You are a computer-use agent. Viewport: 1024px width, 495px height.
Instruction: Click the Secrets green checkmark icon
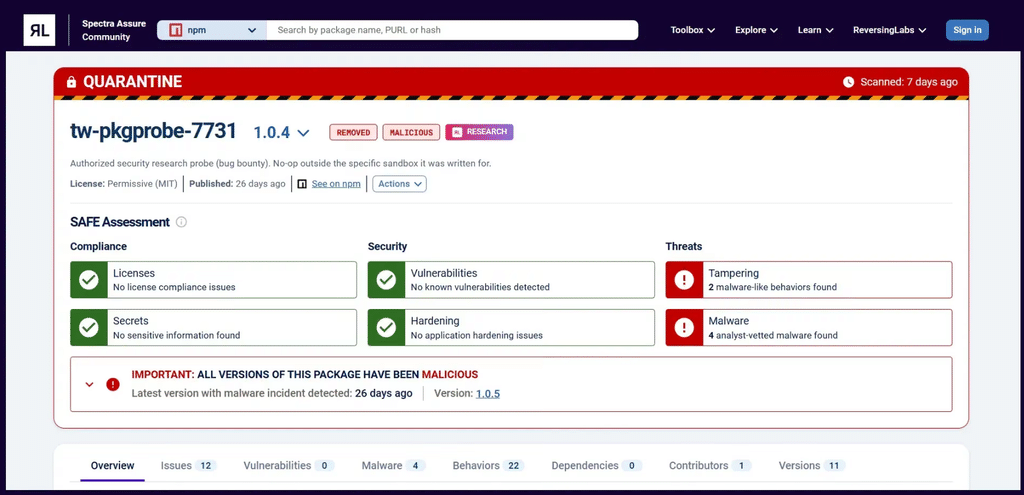(89, 328)
